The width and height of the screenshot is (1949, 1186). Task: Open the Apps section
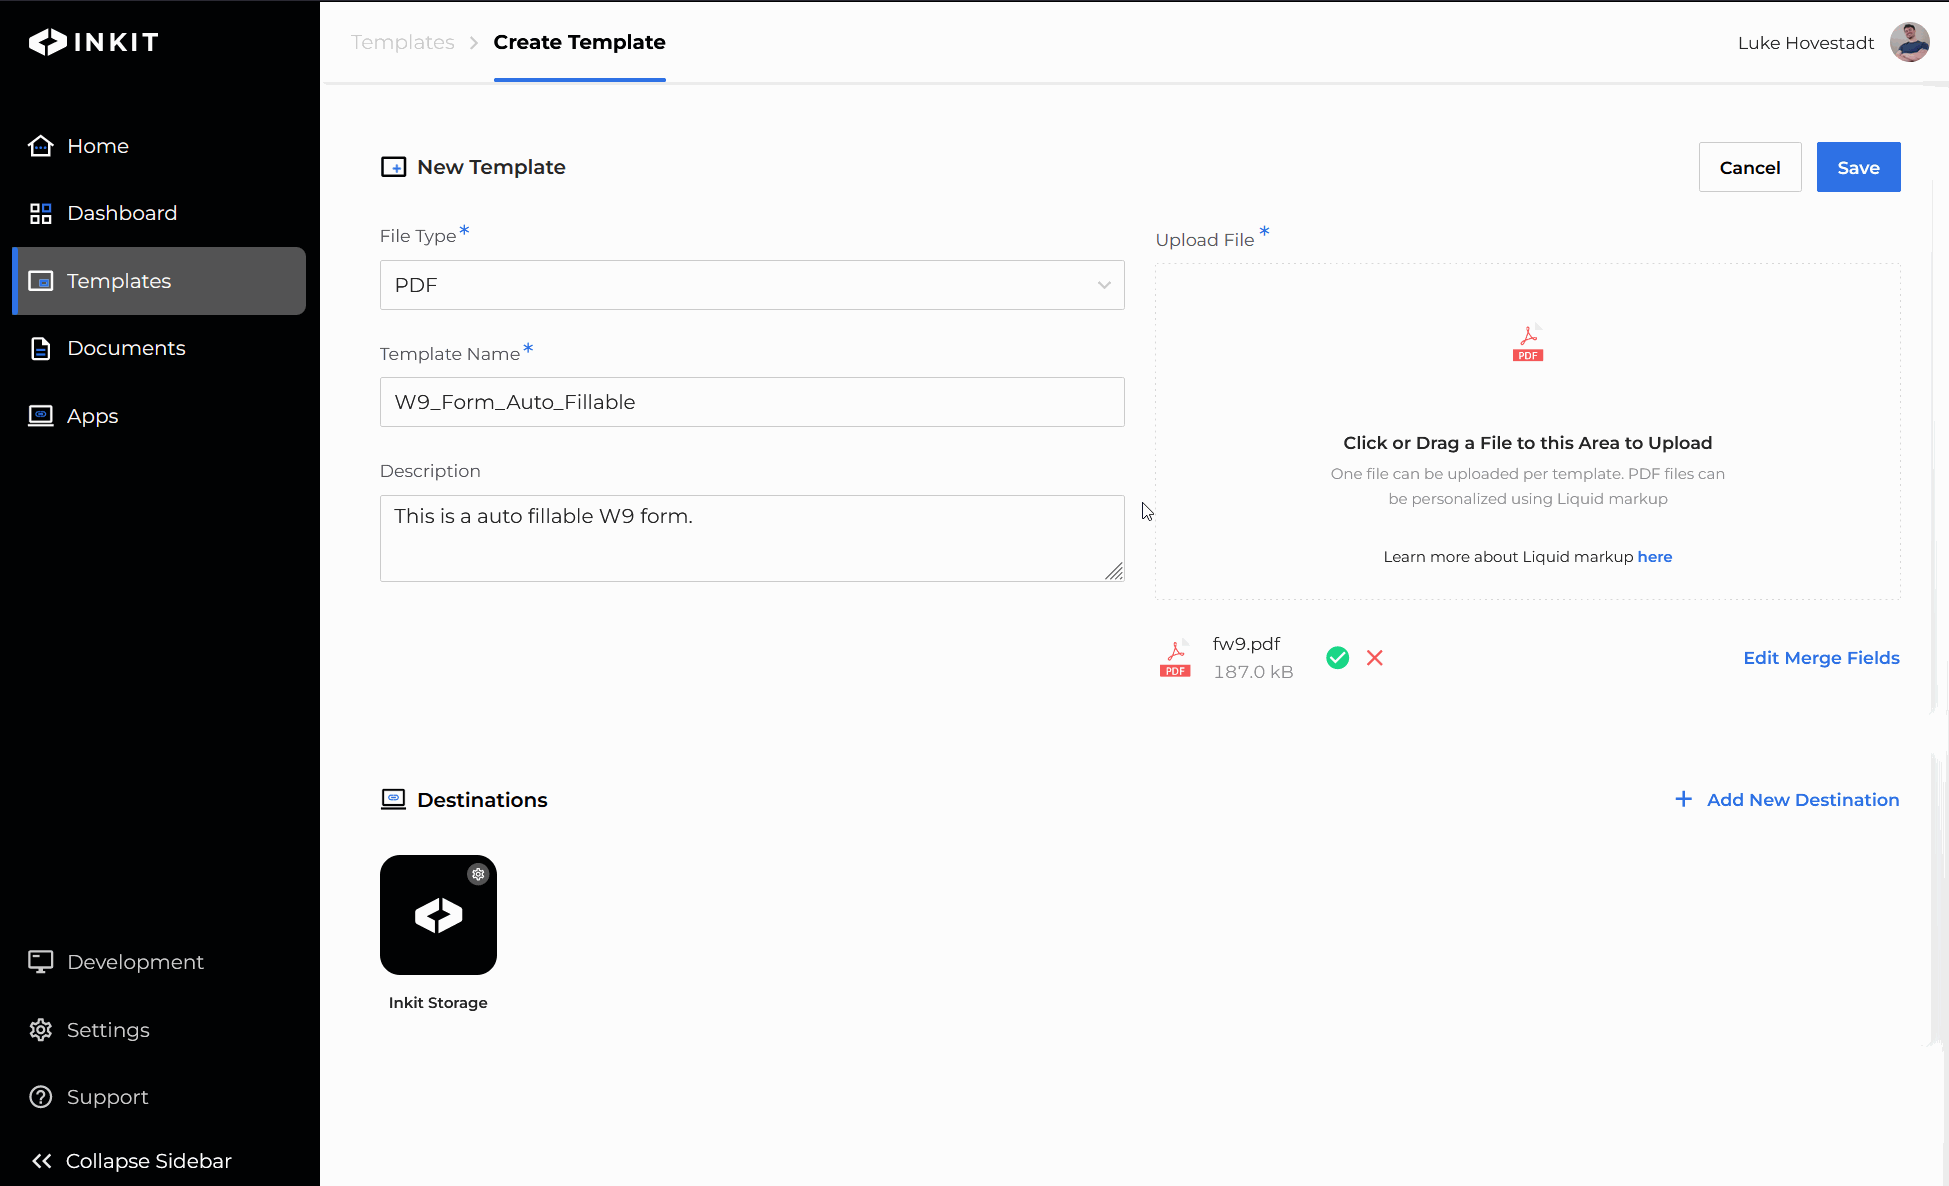(92, 416)
